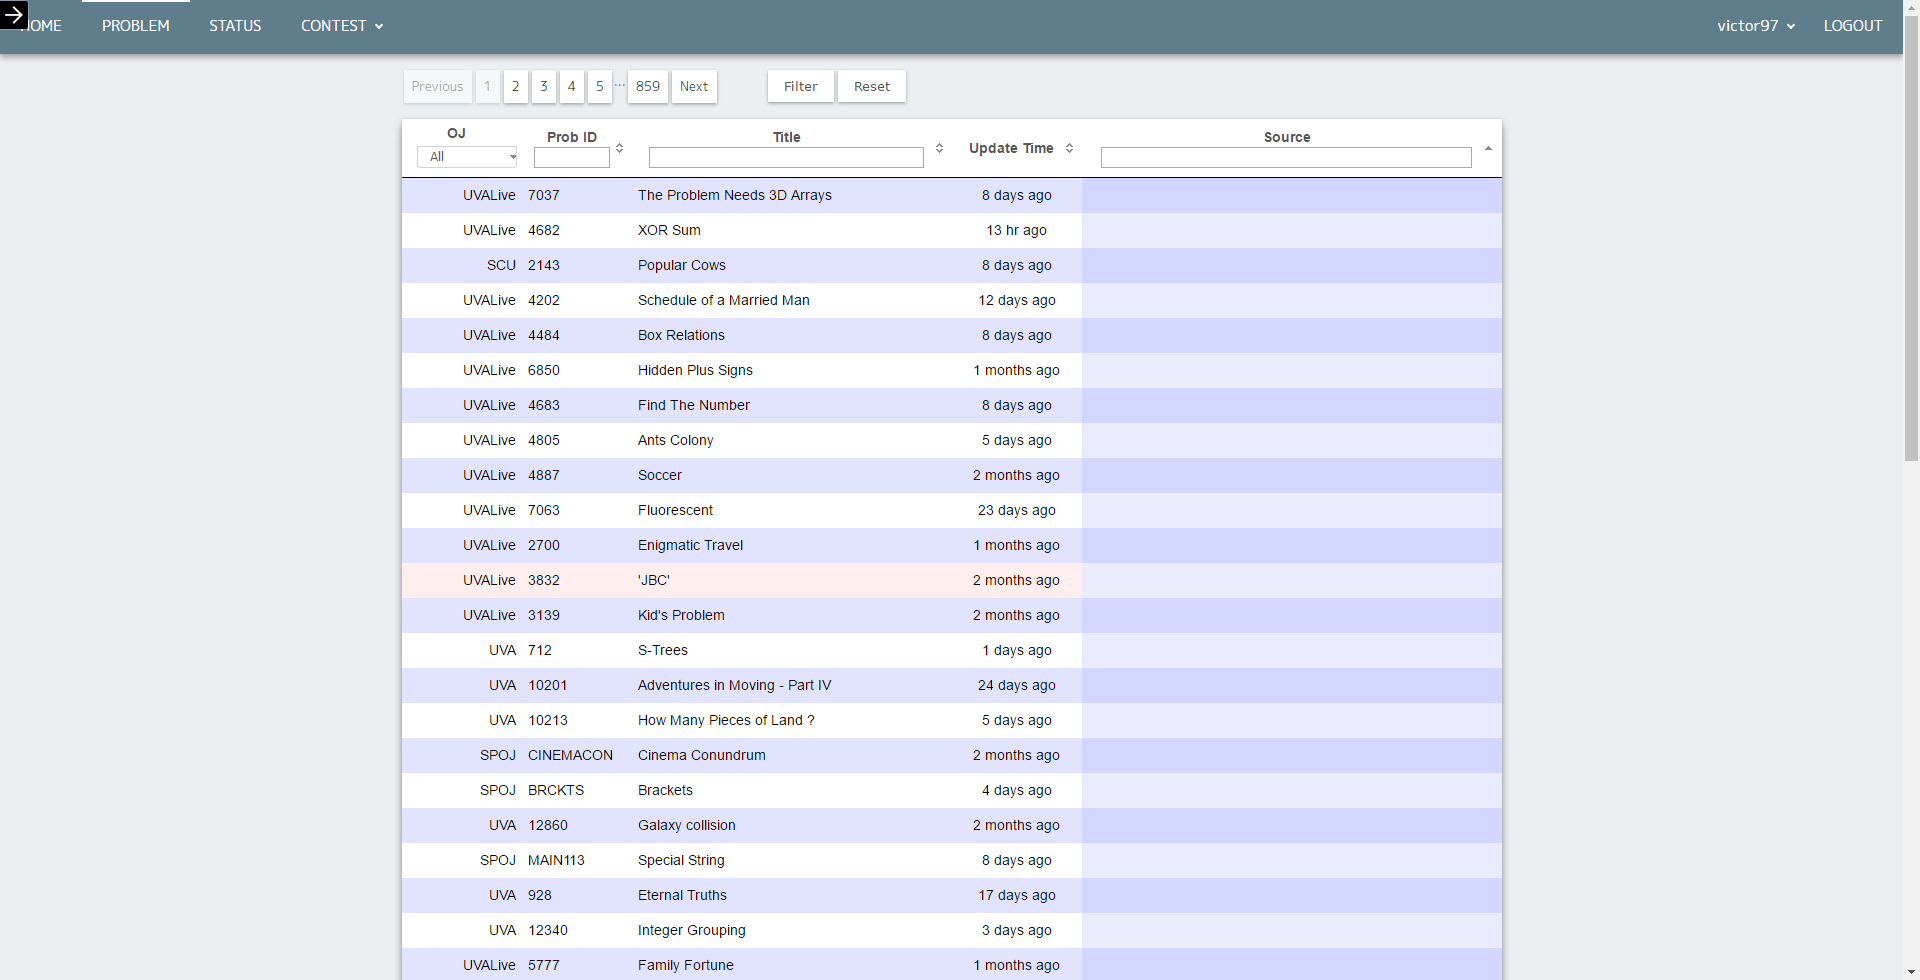1920x980 pixels.
Task: Jump to last page 859
Action: pyautogui.click(x=648, y=87)
